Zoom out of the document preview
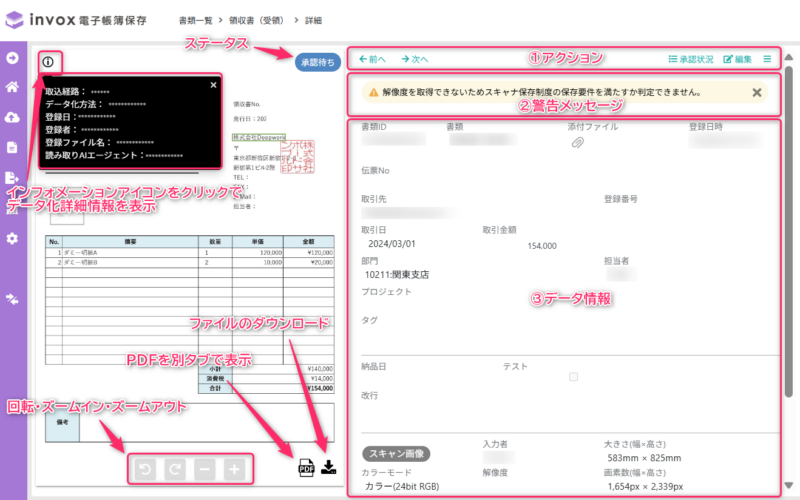The image size is (800, 500). [x=204, y=468]
